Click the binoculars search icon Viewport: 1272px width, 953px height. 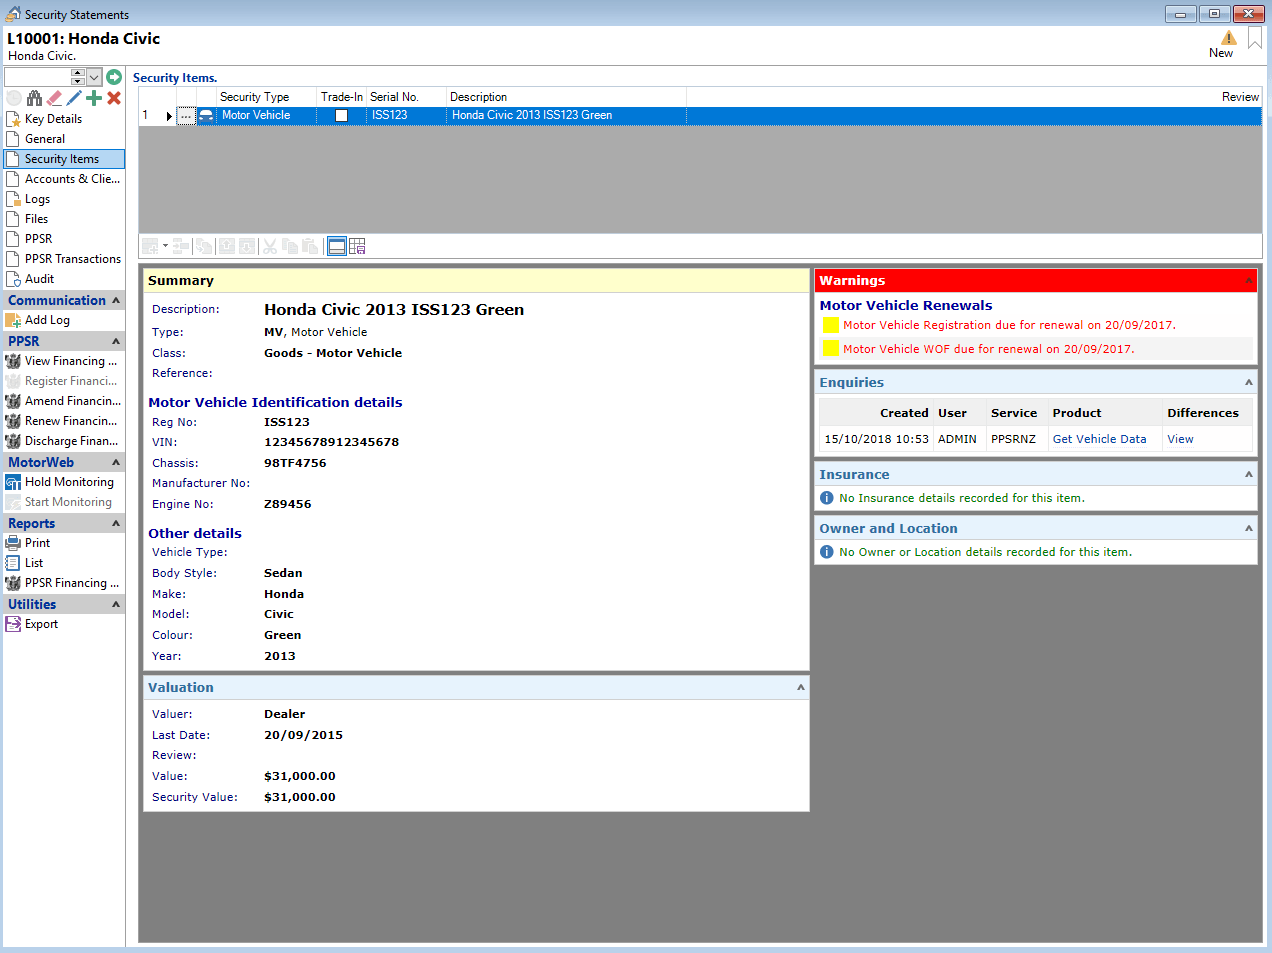[x=35, y=98]
